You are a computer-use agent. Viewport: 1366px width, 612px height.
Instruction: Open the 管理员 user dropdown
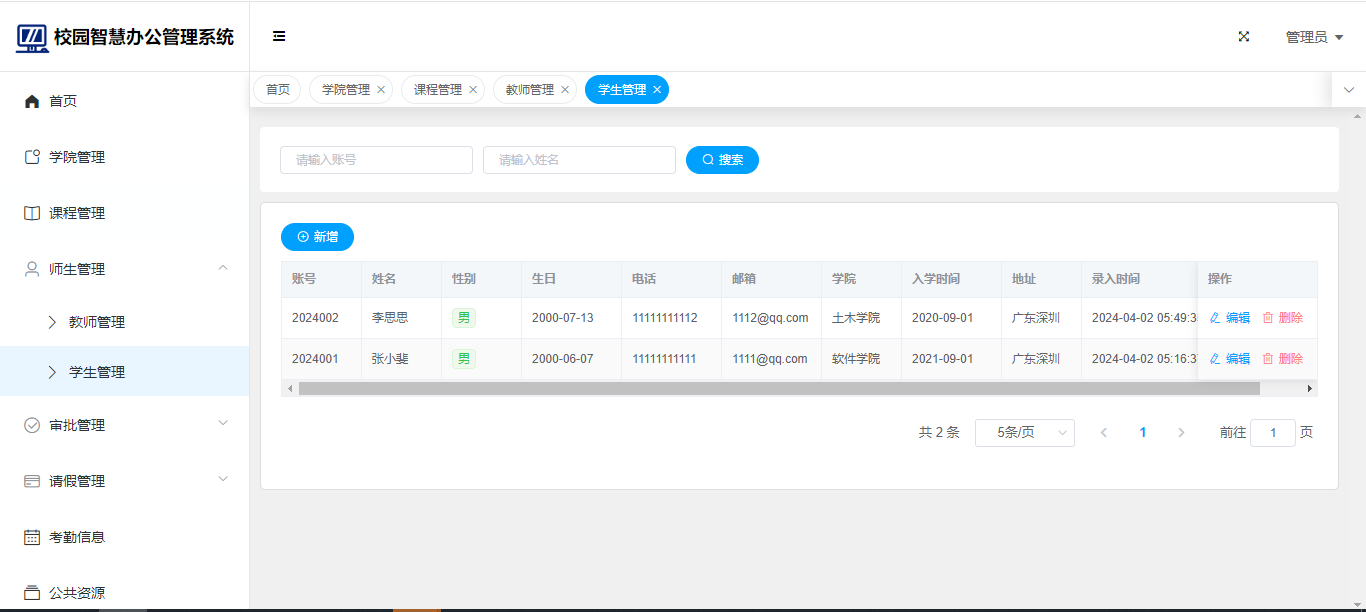click(x=1313, y=37)
